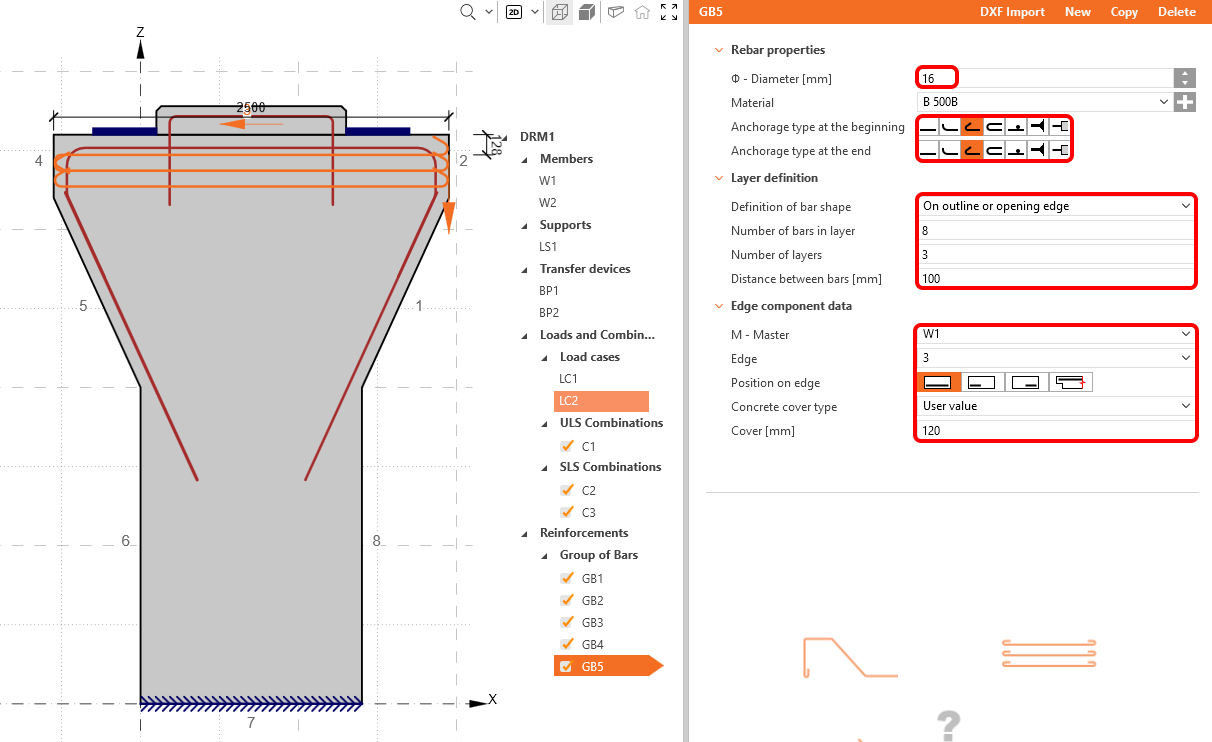Select straight anchorage type at the beginning
Screen dimensions: 1212x742
928,127
